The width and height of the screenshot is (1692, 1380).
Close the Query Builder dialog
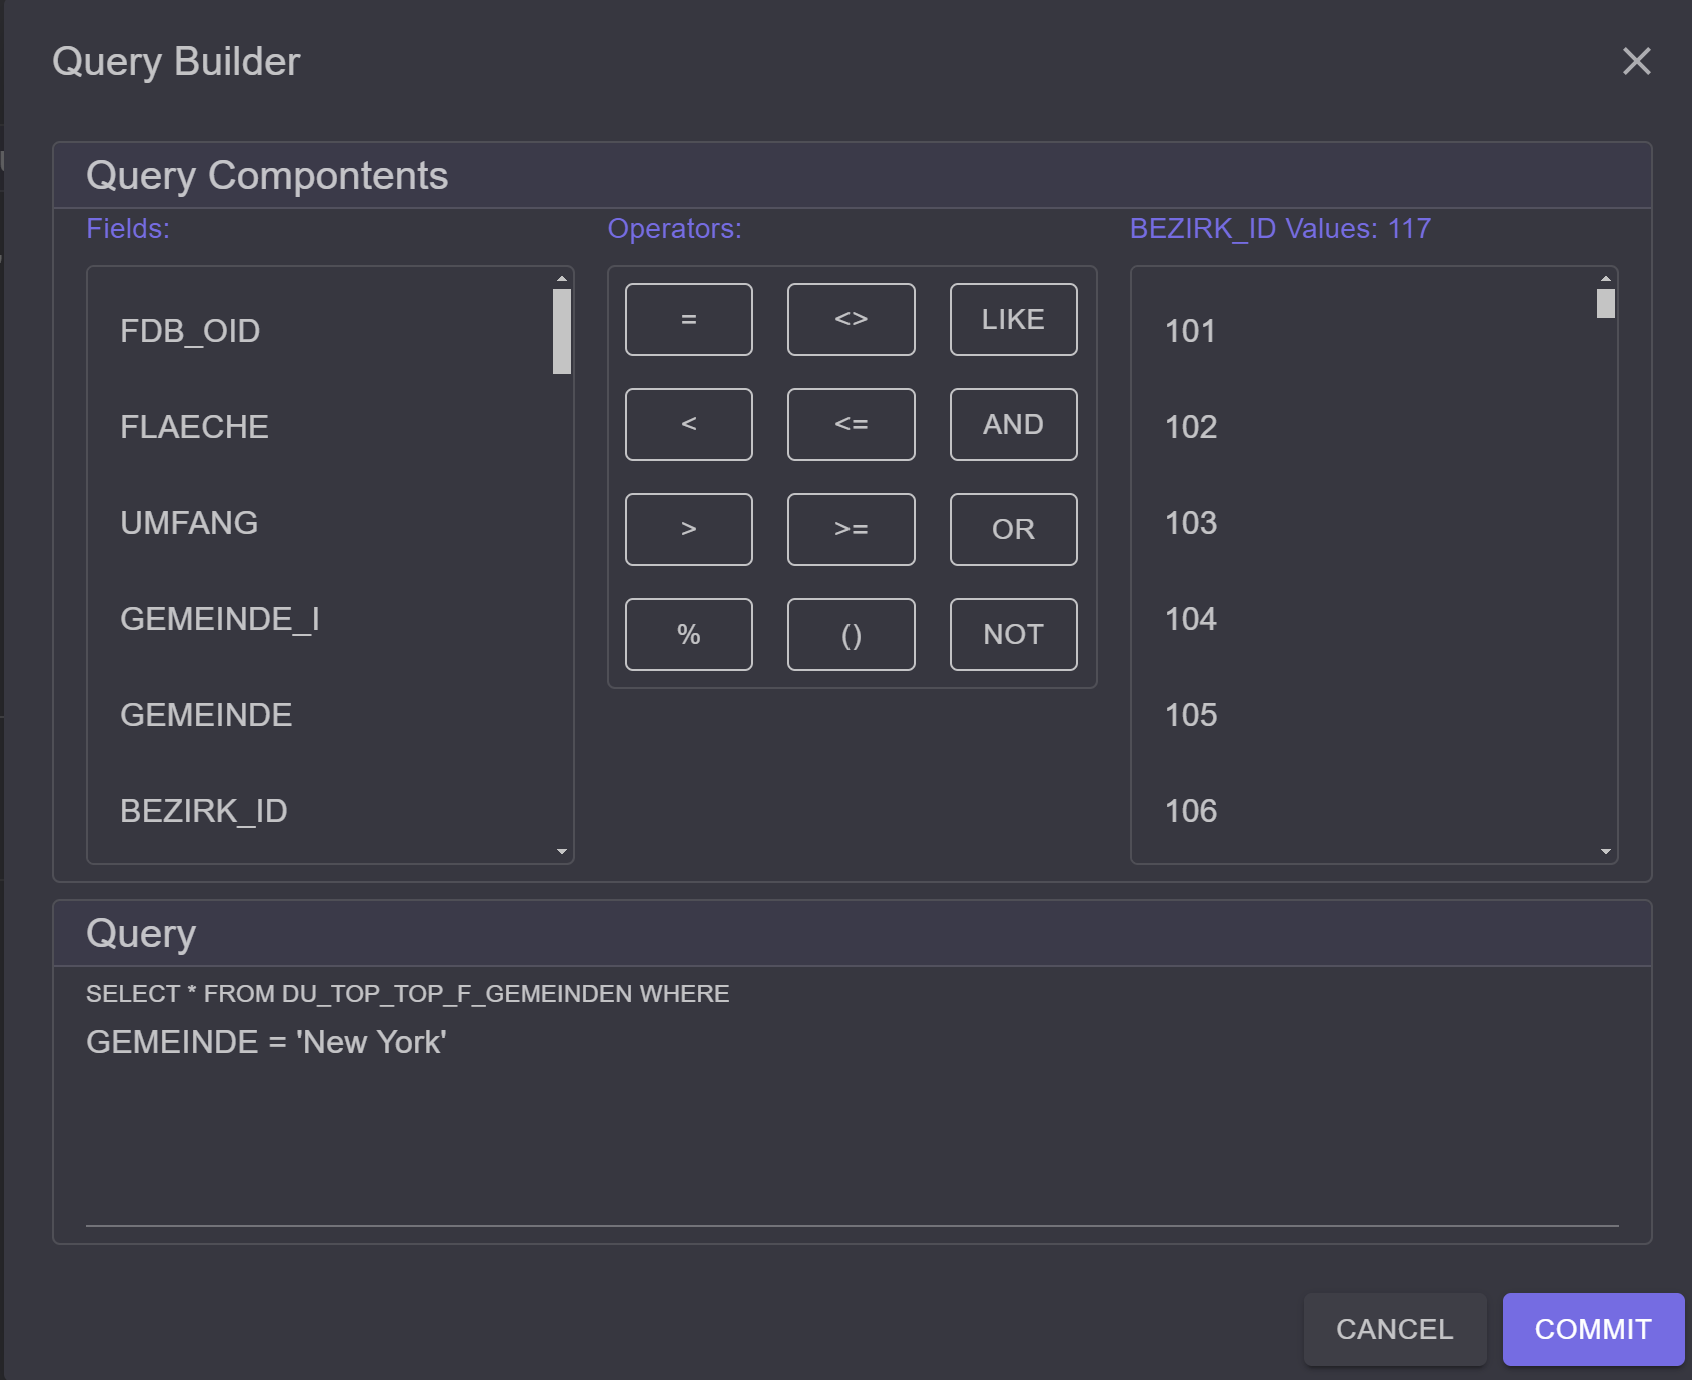tap(1637, 61)
